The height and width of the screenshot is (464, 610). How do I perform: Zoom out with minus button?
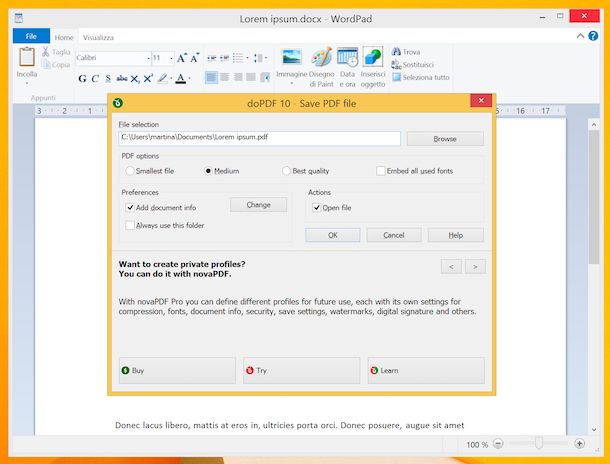click(498, 443)
